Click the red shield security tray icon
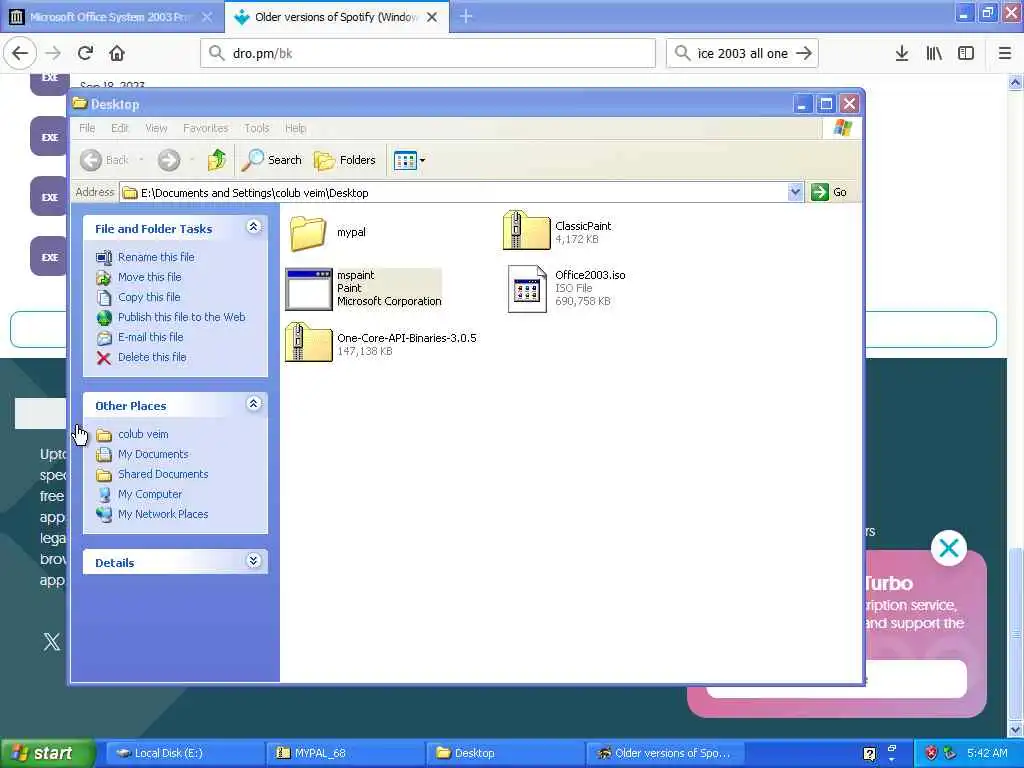This screenshot has height=768, width=1024. click(x=931, y=754)
